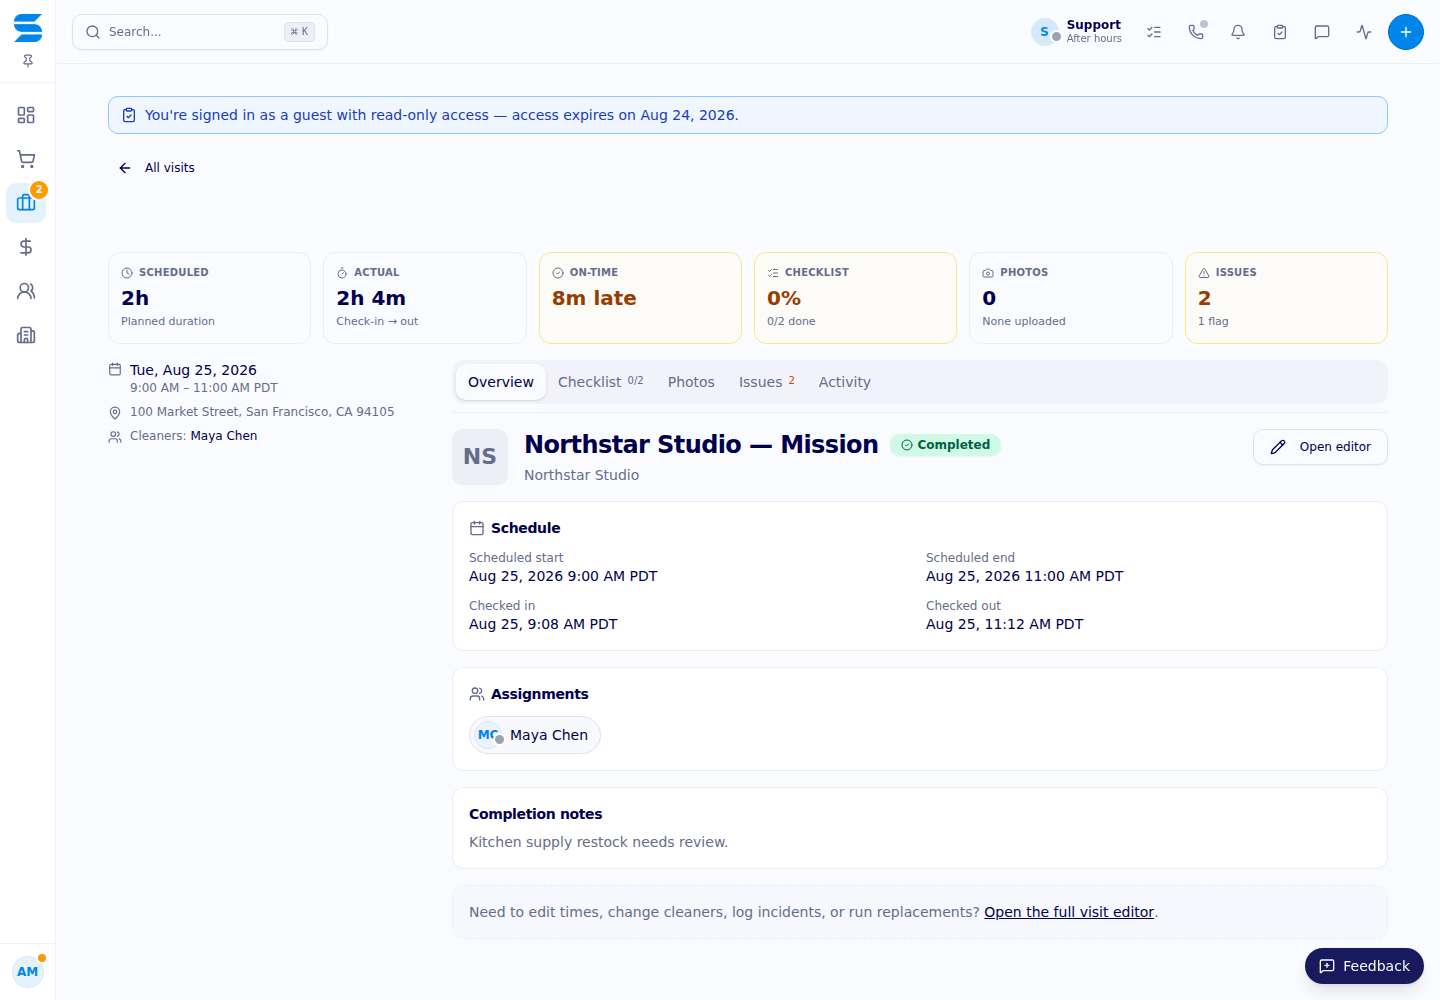Open the task list icon in header
The width and height of the screenshot is (1440, 1000).
(1154, 32)
